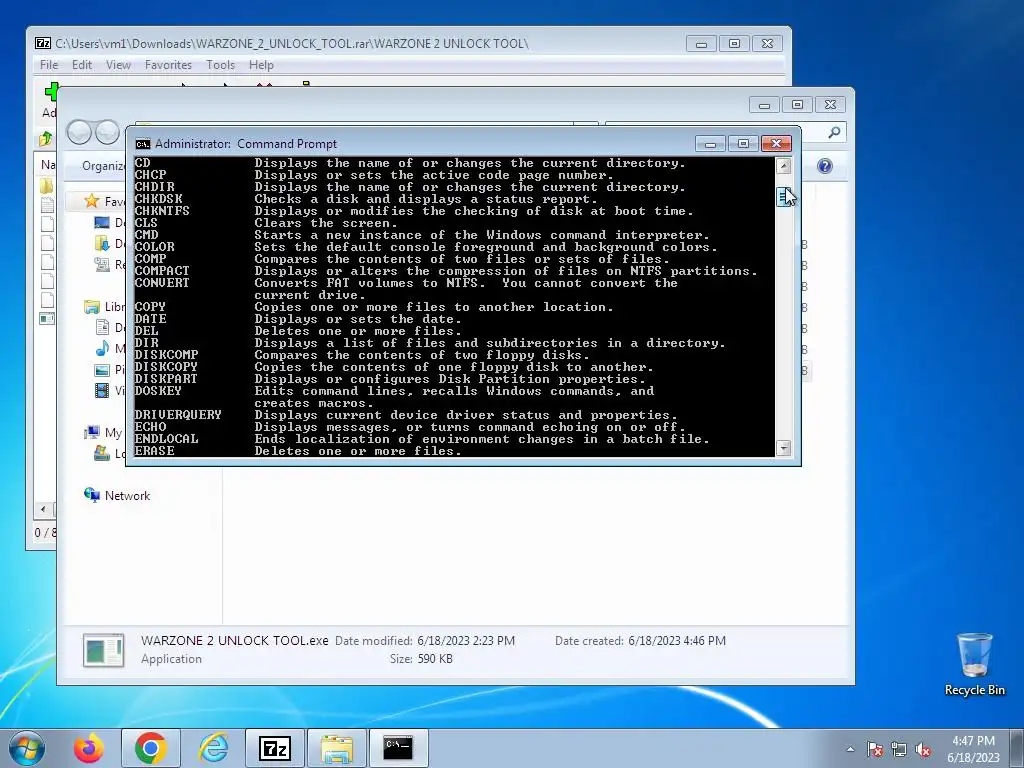Click WARZONE 2 UNLOCK TOOL.exe preview icon
This screenshot has height=768, width=1024.
click(x=103, y=650)
